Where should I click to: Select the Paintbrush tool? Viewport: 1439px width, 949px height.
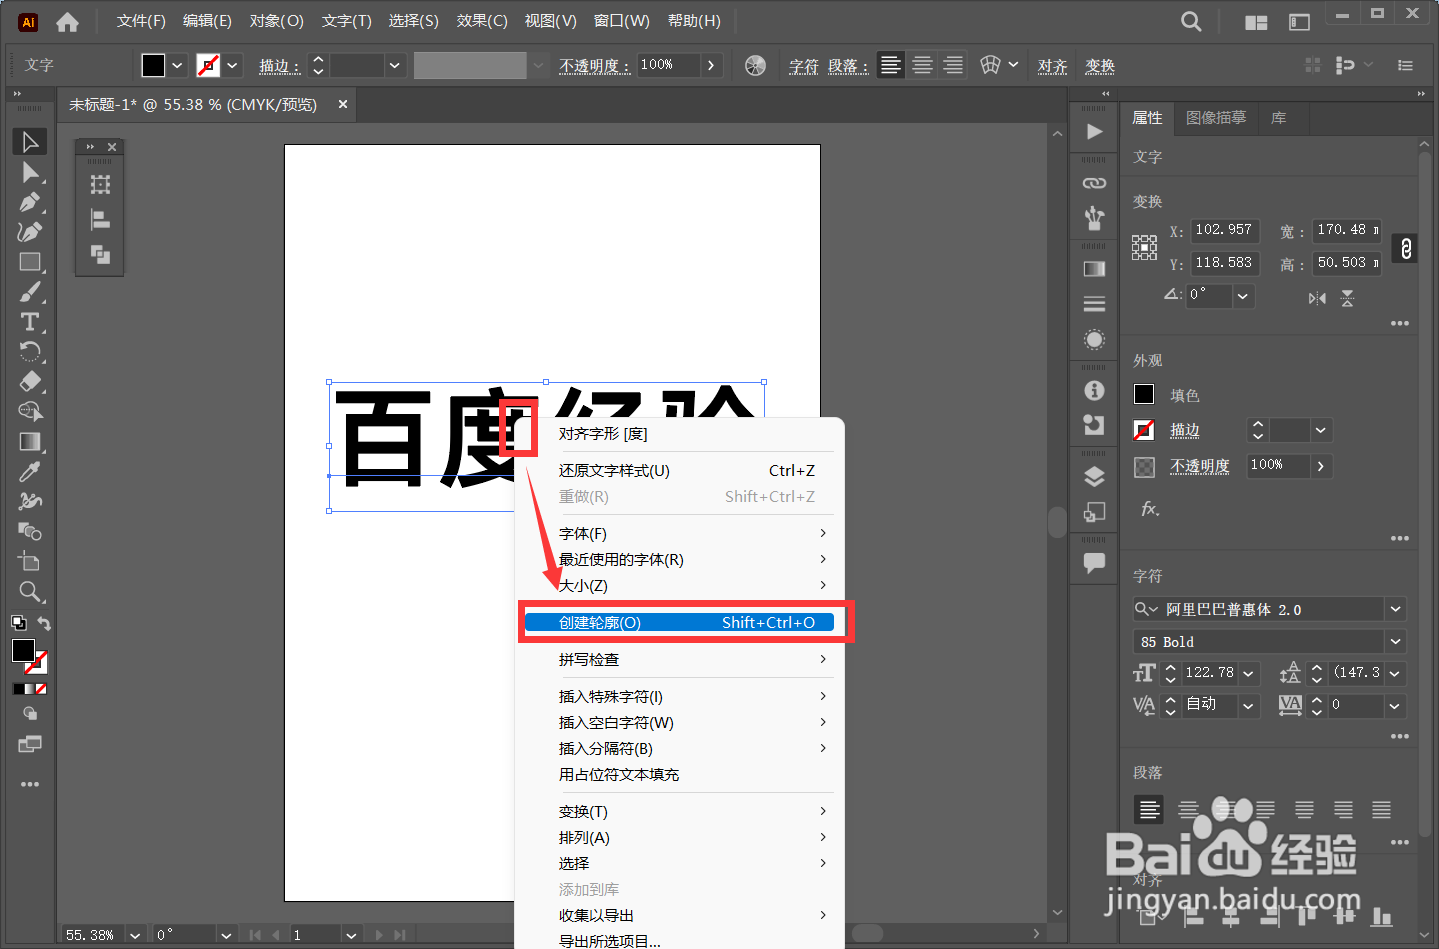click(x=30, y=292)
